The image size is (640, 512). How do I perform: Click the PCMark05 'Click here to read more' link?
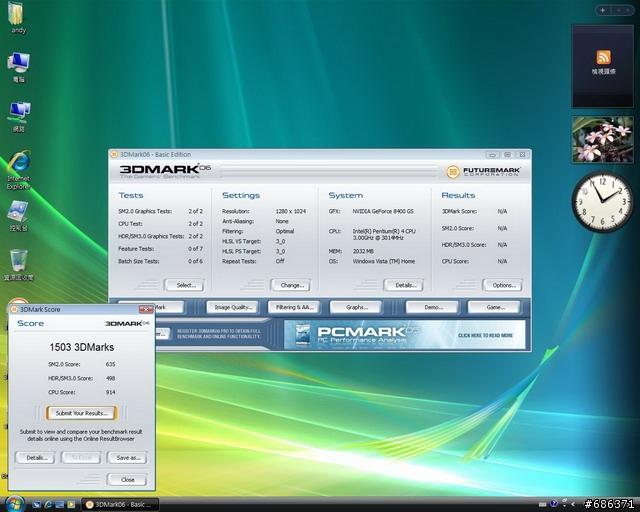pos(485,335)
